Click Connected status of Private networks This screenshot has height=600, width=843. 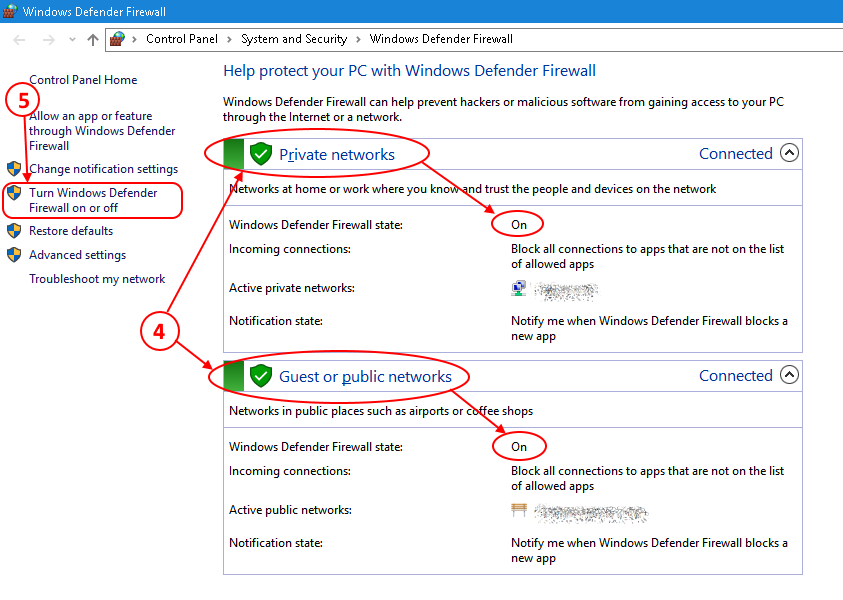(735, 154)
